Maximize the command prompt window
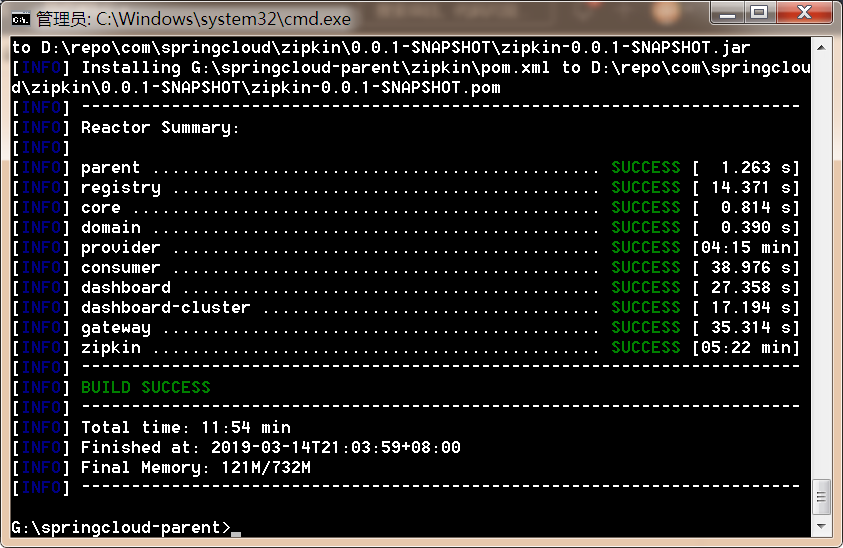843x548 pixels. (759, 13)
